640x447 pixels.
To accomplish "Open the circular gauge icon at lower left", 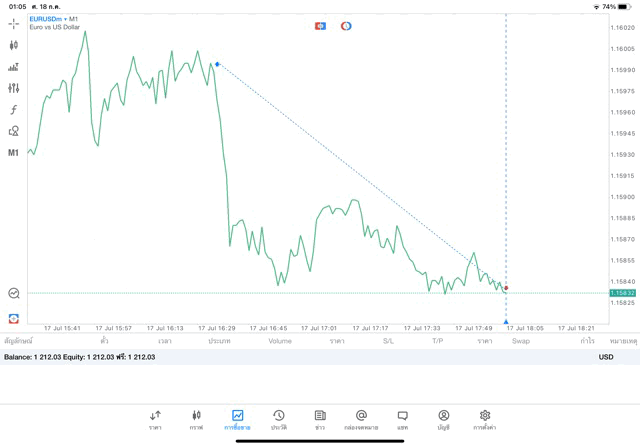I will click(x=14, y=294).
